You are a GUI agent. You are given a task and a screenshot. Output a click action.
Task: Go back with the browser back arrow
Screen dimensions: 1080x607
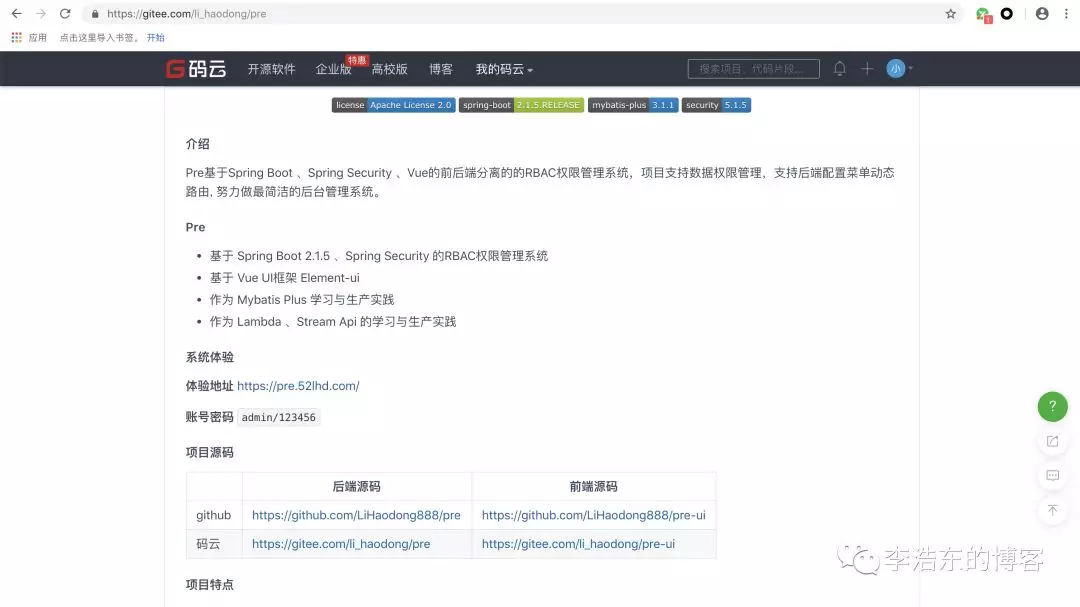point(17,14)
